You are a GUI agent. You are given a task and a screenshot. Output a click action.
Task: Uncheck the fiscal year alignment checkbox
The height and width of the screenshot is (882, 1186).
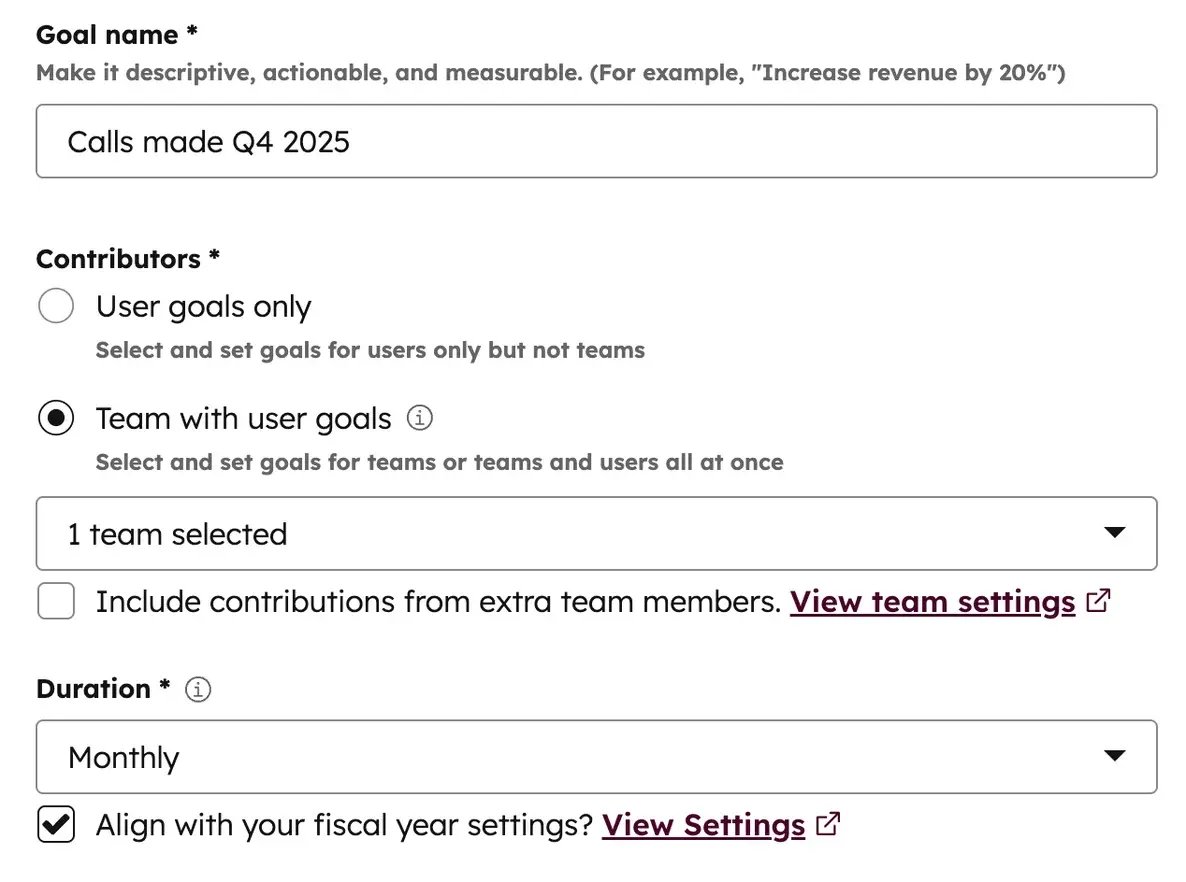[56, 825]
